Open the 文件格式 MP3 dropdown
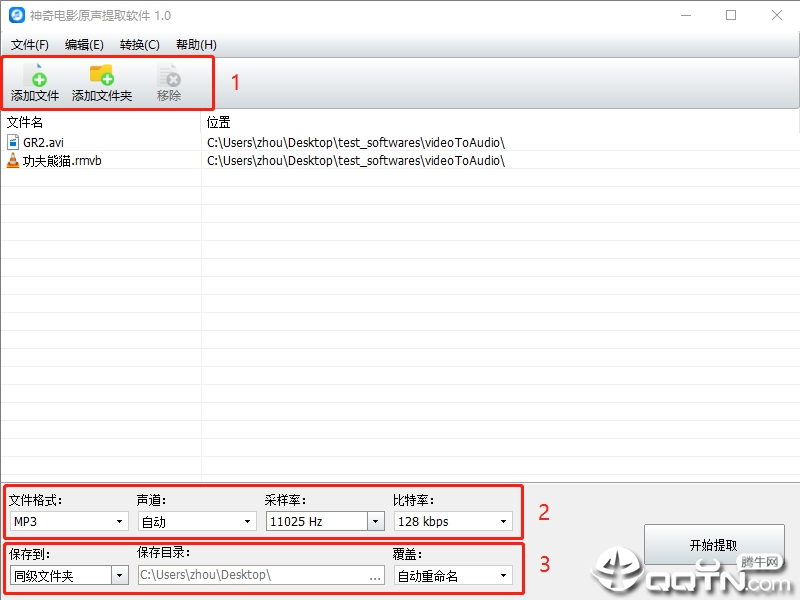 pos(69,521)
